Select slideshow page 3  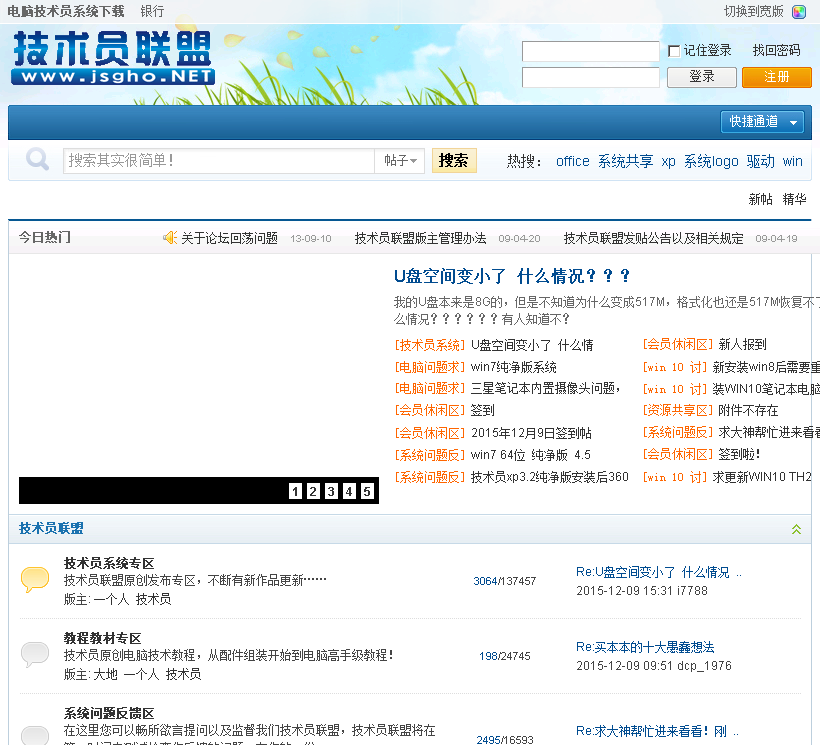tap(331, 491)
